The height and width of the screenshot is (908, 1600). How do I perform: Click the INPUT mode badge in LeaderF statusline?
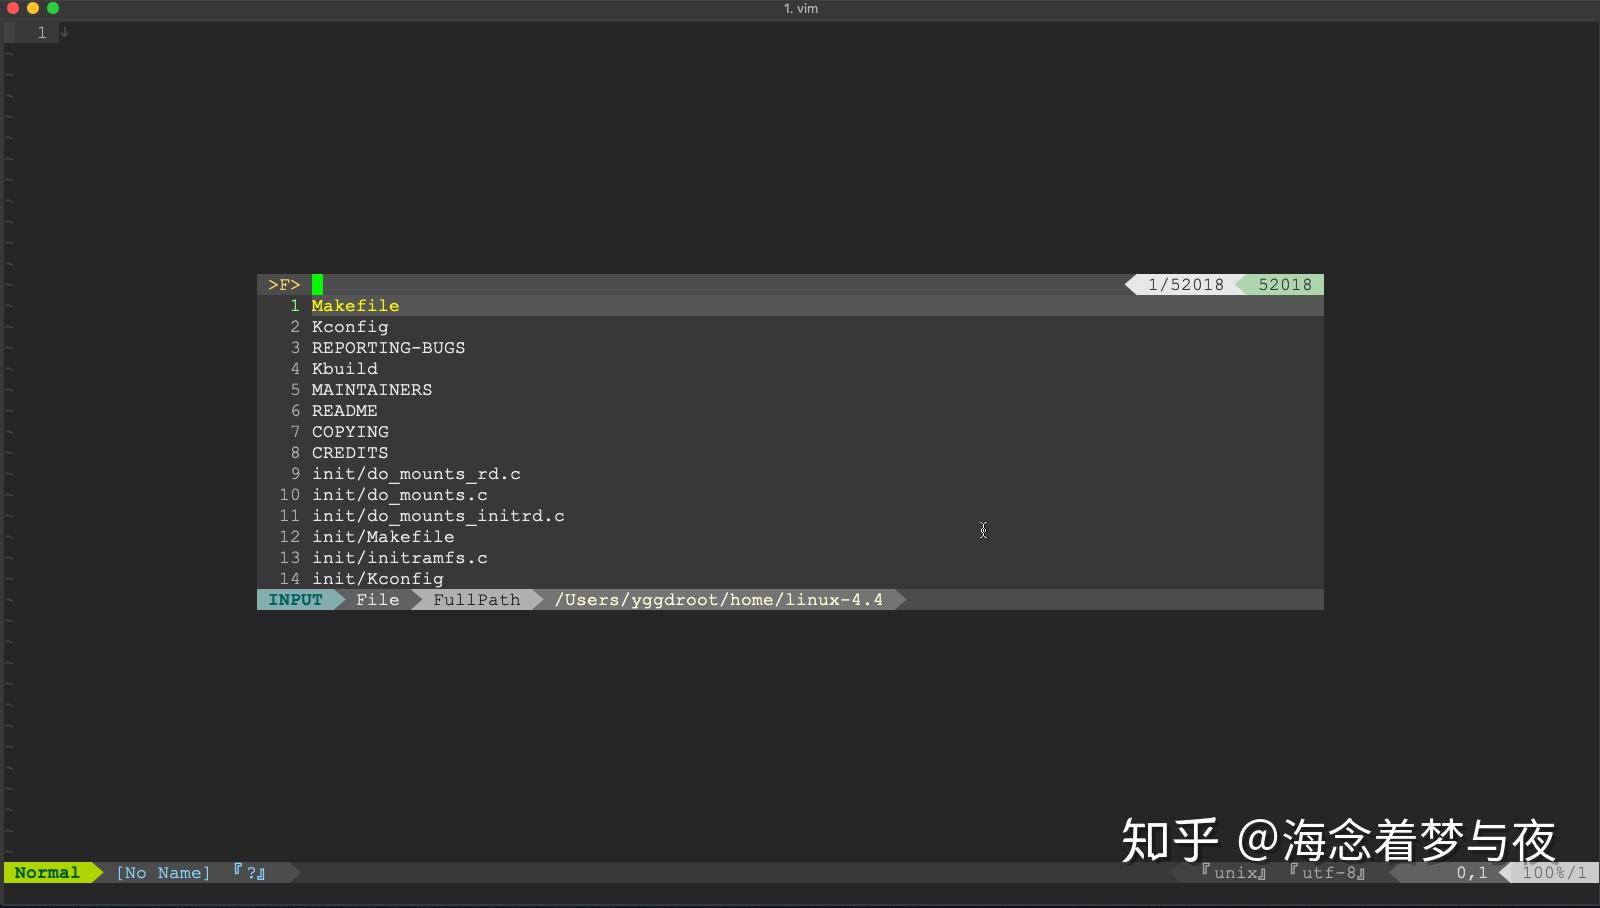click(x=295, y=599)
